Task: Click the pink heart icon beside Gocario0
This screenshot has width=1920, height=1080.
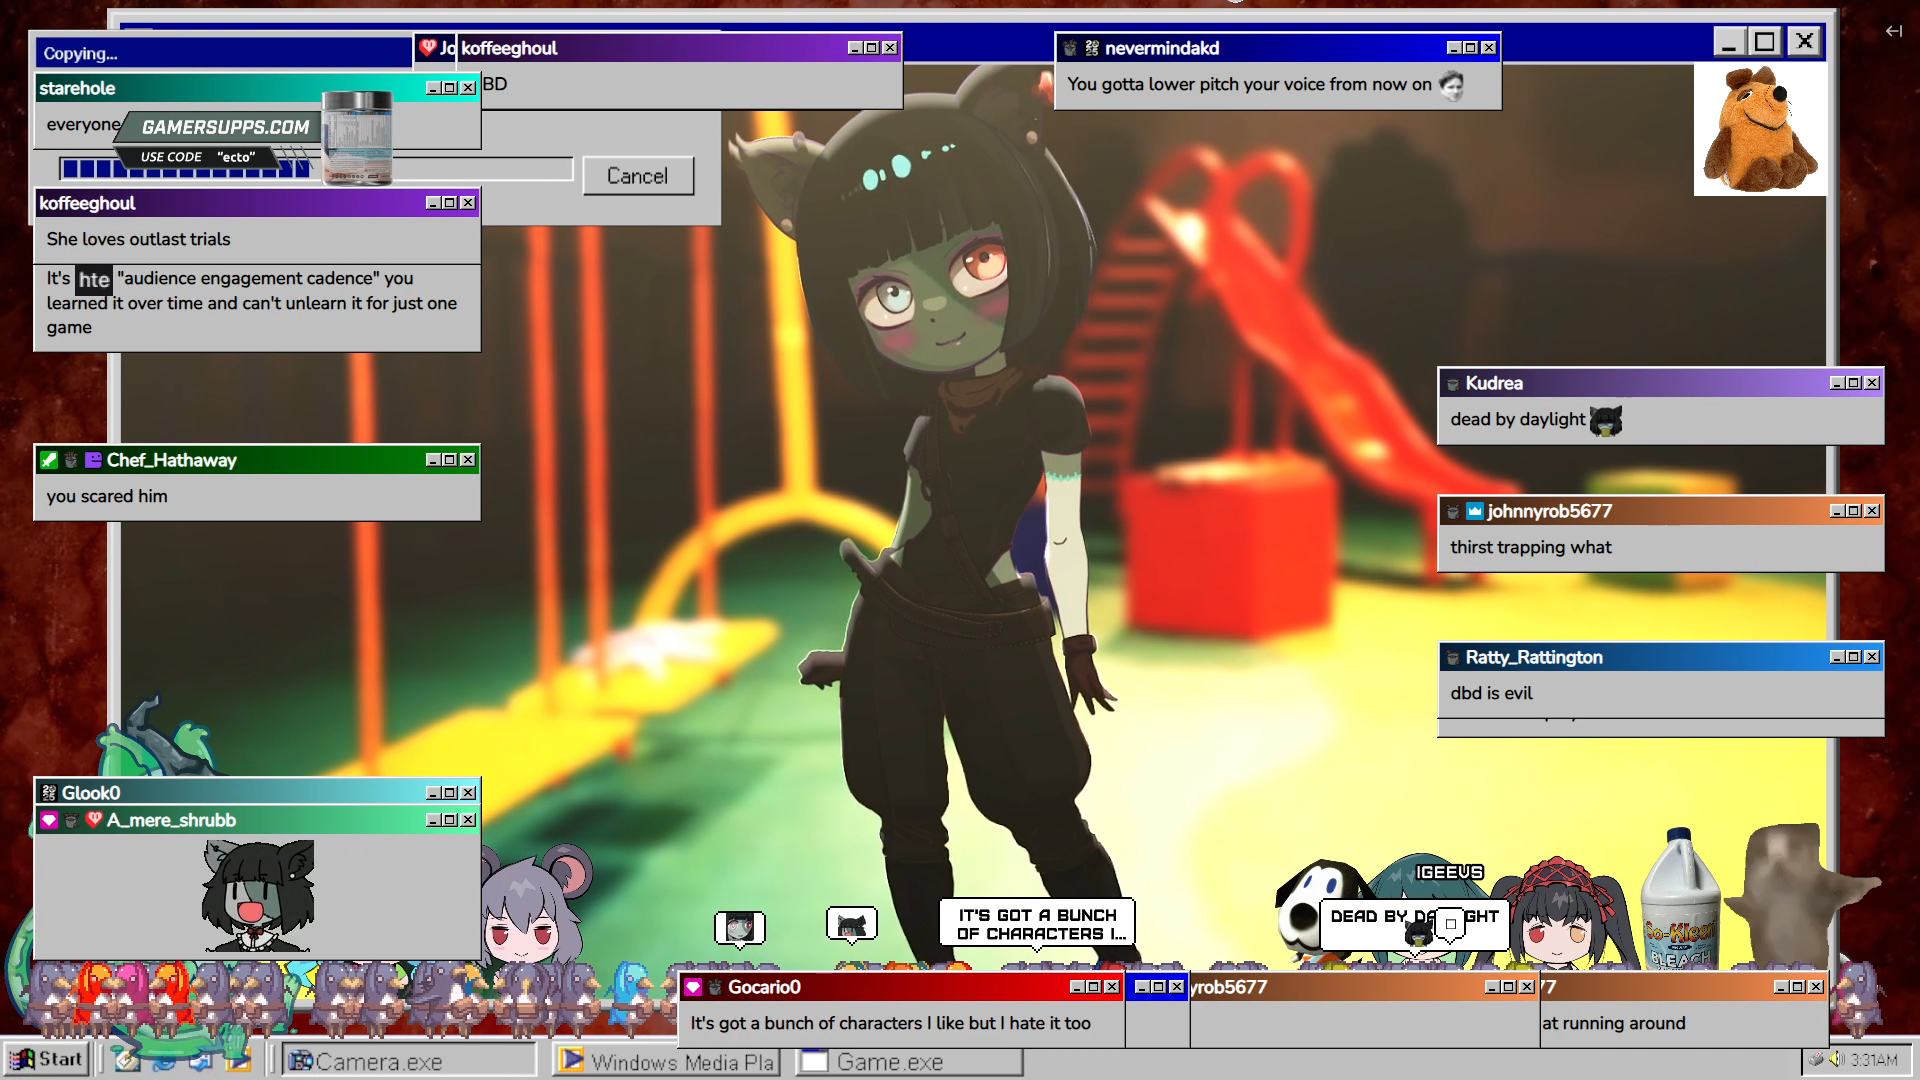Action: (693, 987)
